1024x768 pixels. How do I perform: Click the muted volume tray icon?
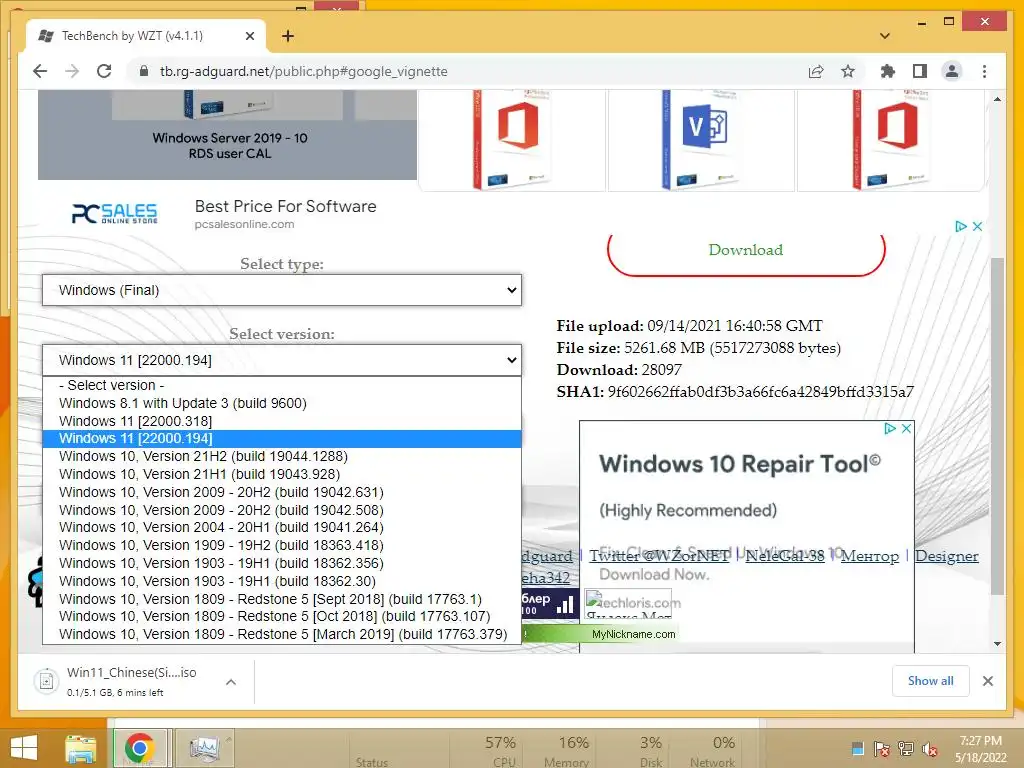coord(929,748)
